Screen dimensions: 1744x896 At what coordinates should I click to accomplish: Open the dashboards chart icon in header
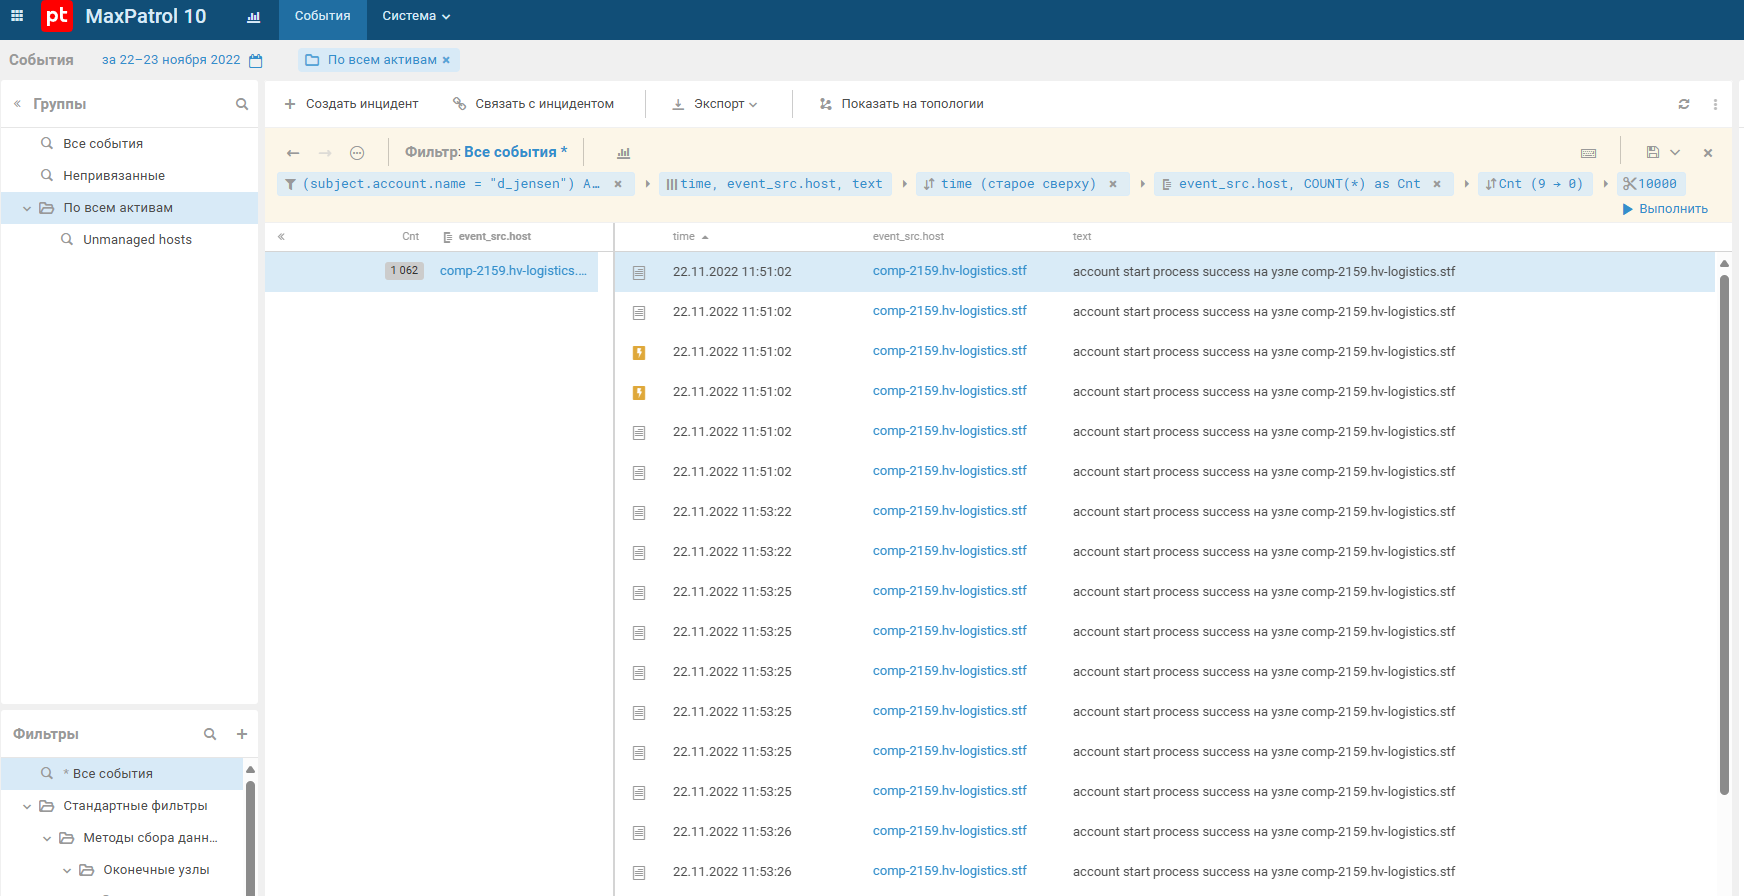pos(253,17)
